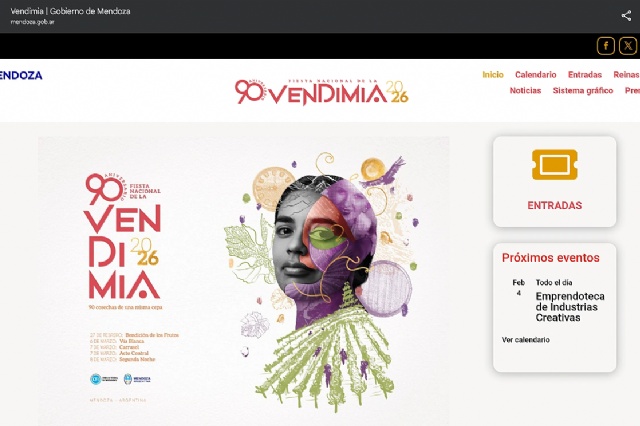
Task: Click the partially visible Prensa menu item
Action: (x=632, y=91)
